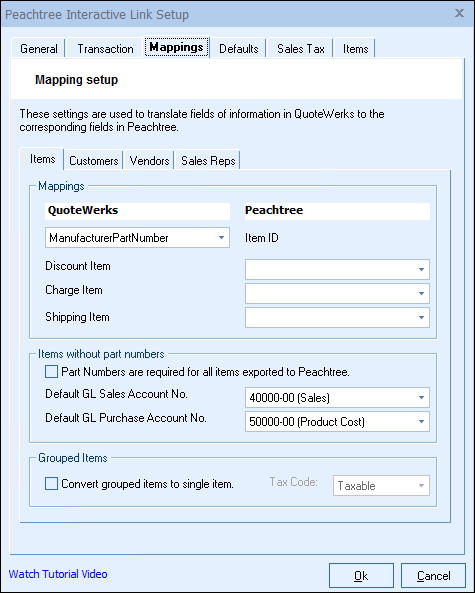Open the Transaction tab

click(x=105, y=48)
